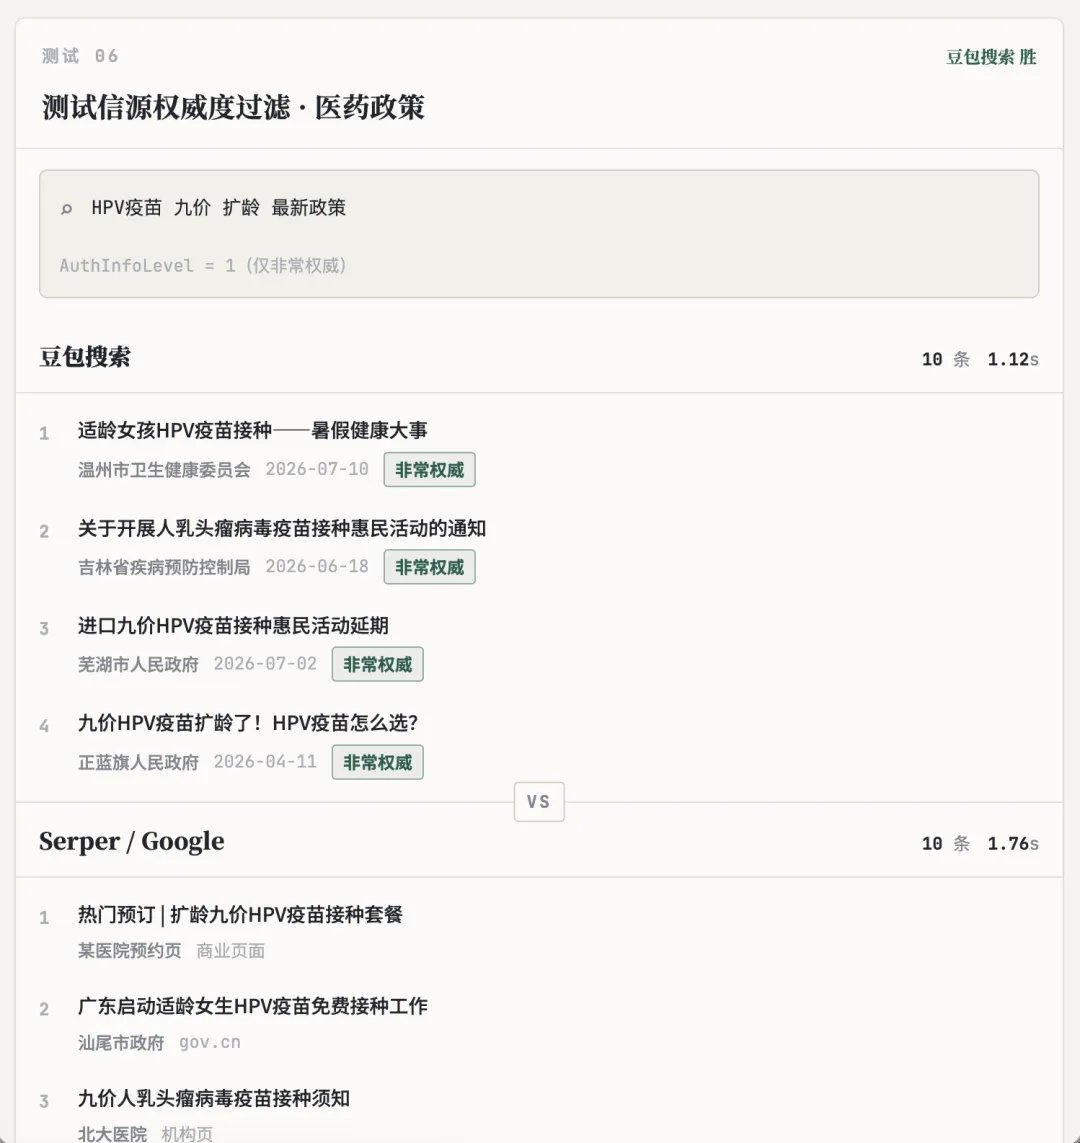1080x1143 pixels.
Task: Click 非常权威 badge beside 芜湖市人民政府
Action: tap(377, 664)
